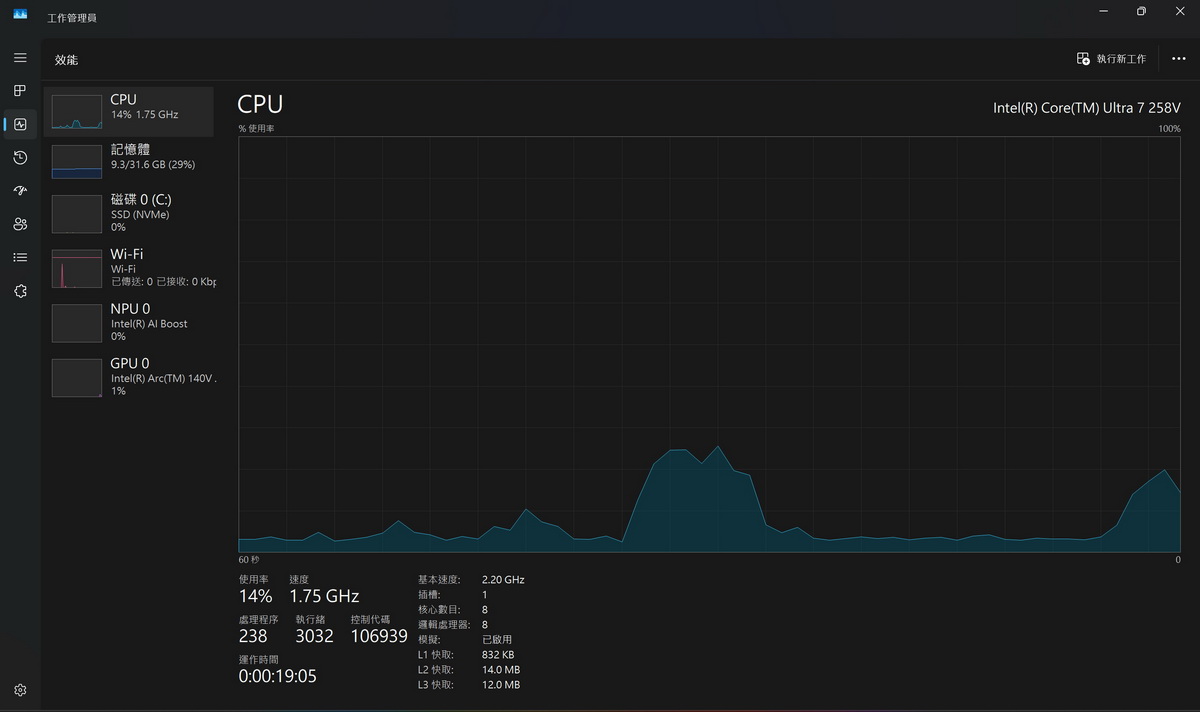Click the 已啟用 virtualization status
Viewport: 1200px width, 712px height.
(497, 639)
